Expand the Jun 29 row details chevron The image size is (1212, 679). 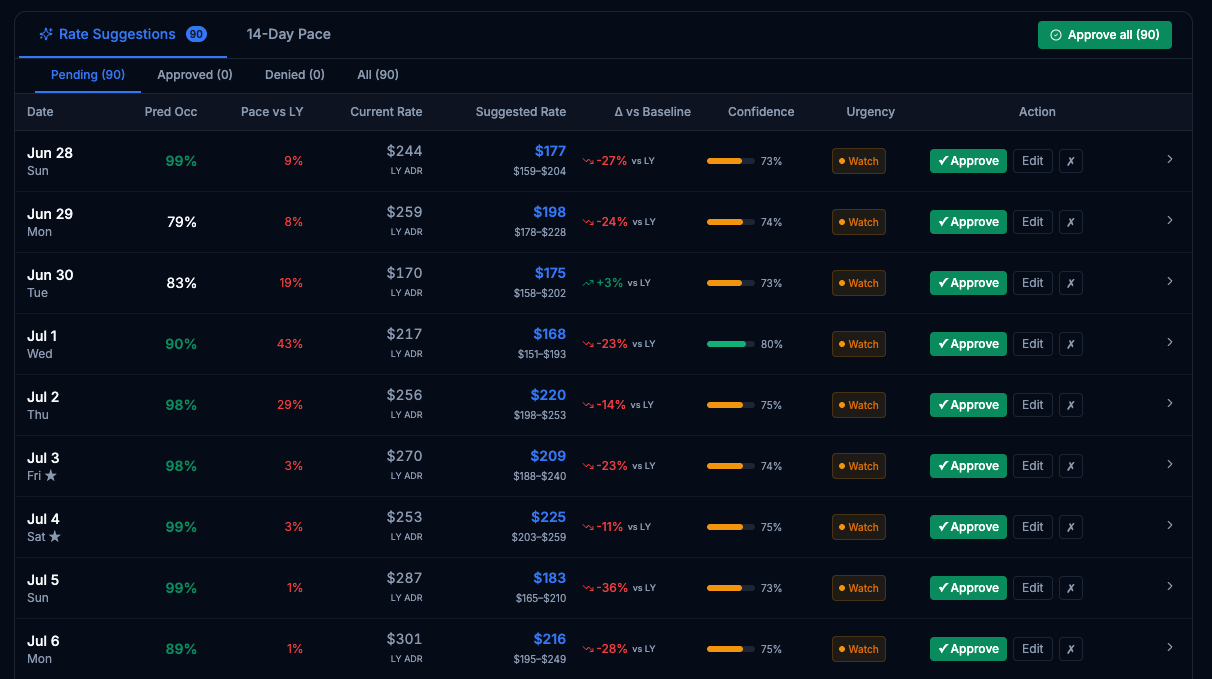point(1169,220)
